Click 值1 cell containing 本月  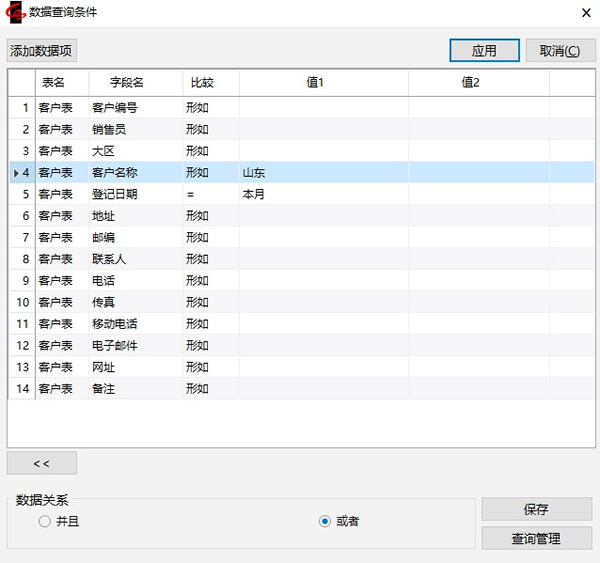click(323, 195)
